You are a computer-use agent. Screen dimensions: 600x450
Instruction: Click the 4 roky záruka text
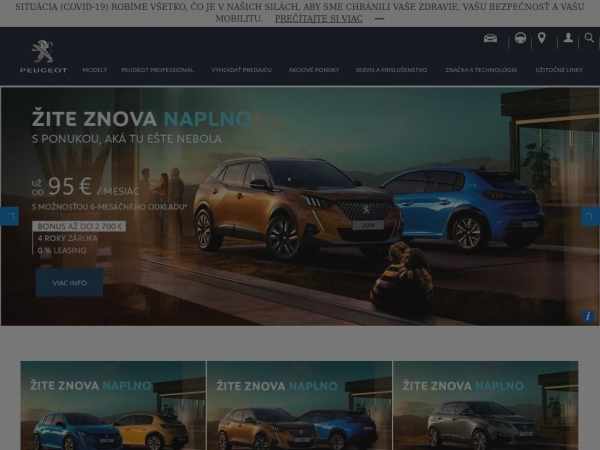click(68, 238)
